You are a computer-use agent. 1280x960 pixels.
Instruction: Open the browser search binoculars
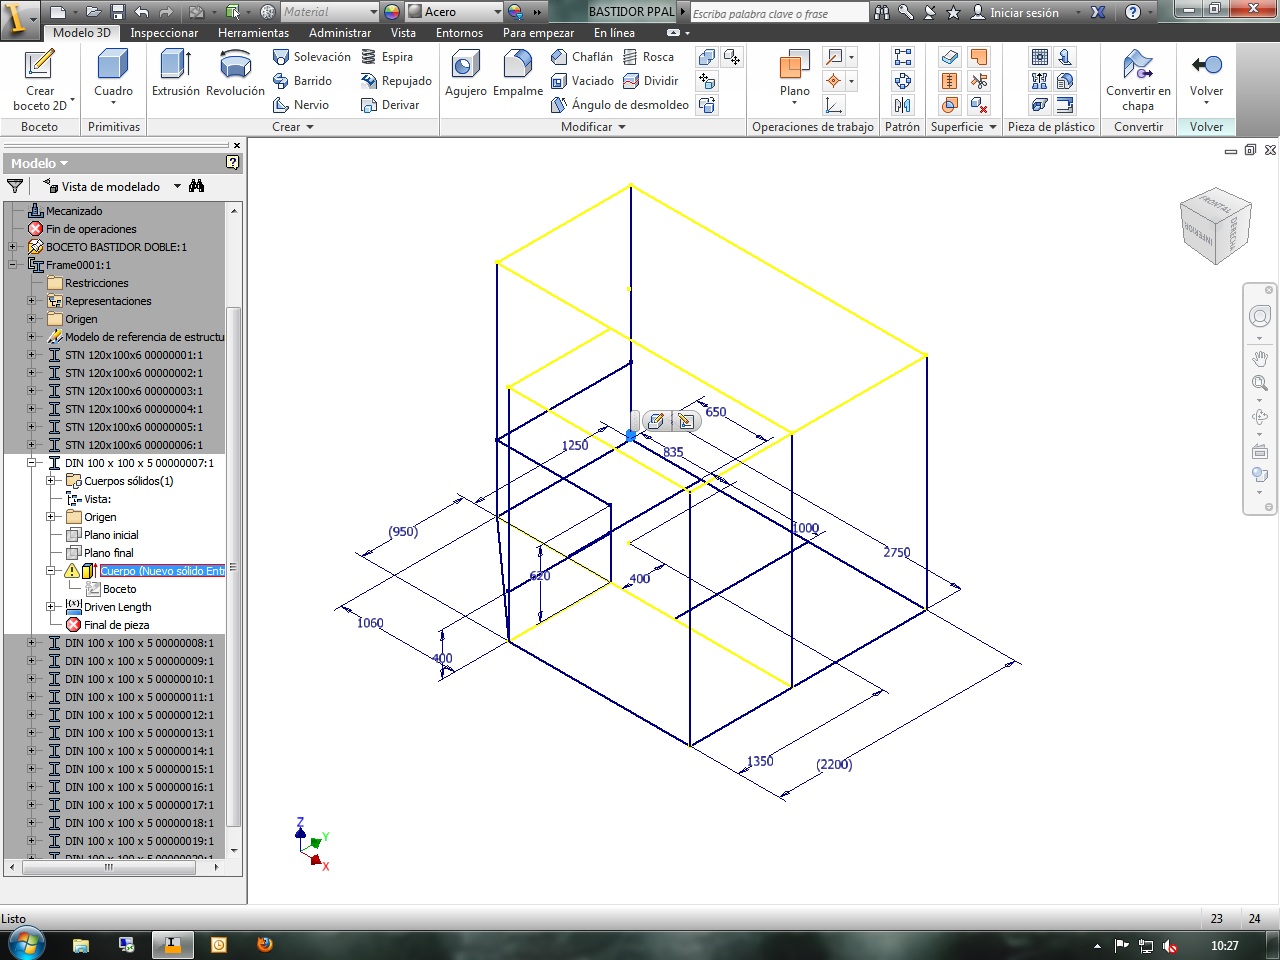coord(196,186)
